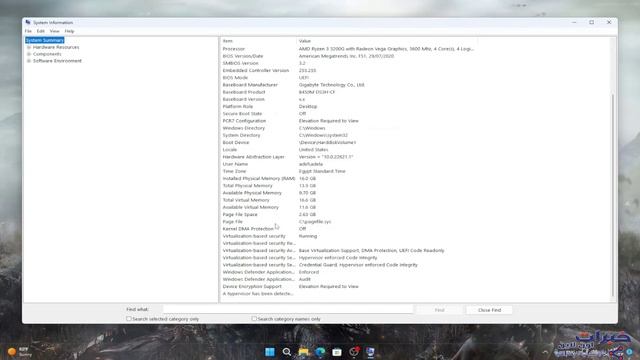This screenshot has width=640, height=360.
Task: Expand the Components node
Action: [29, 54]
